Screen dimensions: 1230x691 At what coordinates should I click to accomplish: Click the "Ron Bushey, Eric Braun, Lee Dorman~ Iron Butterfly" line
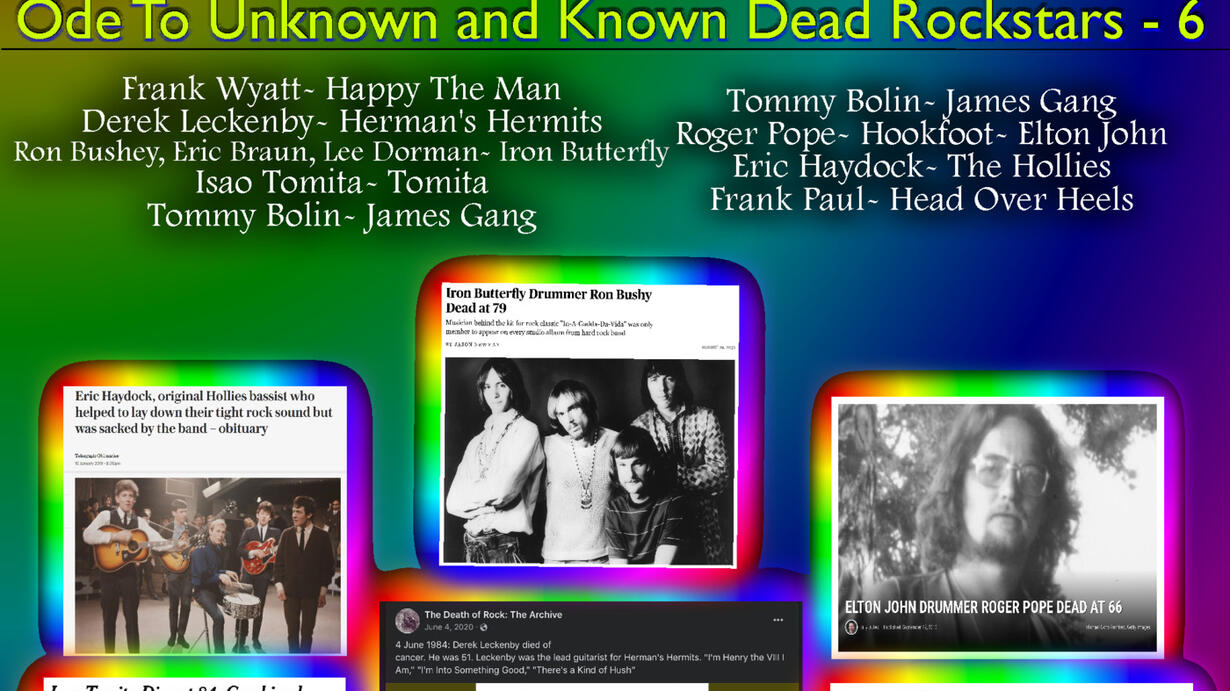(341, 152)
